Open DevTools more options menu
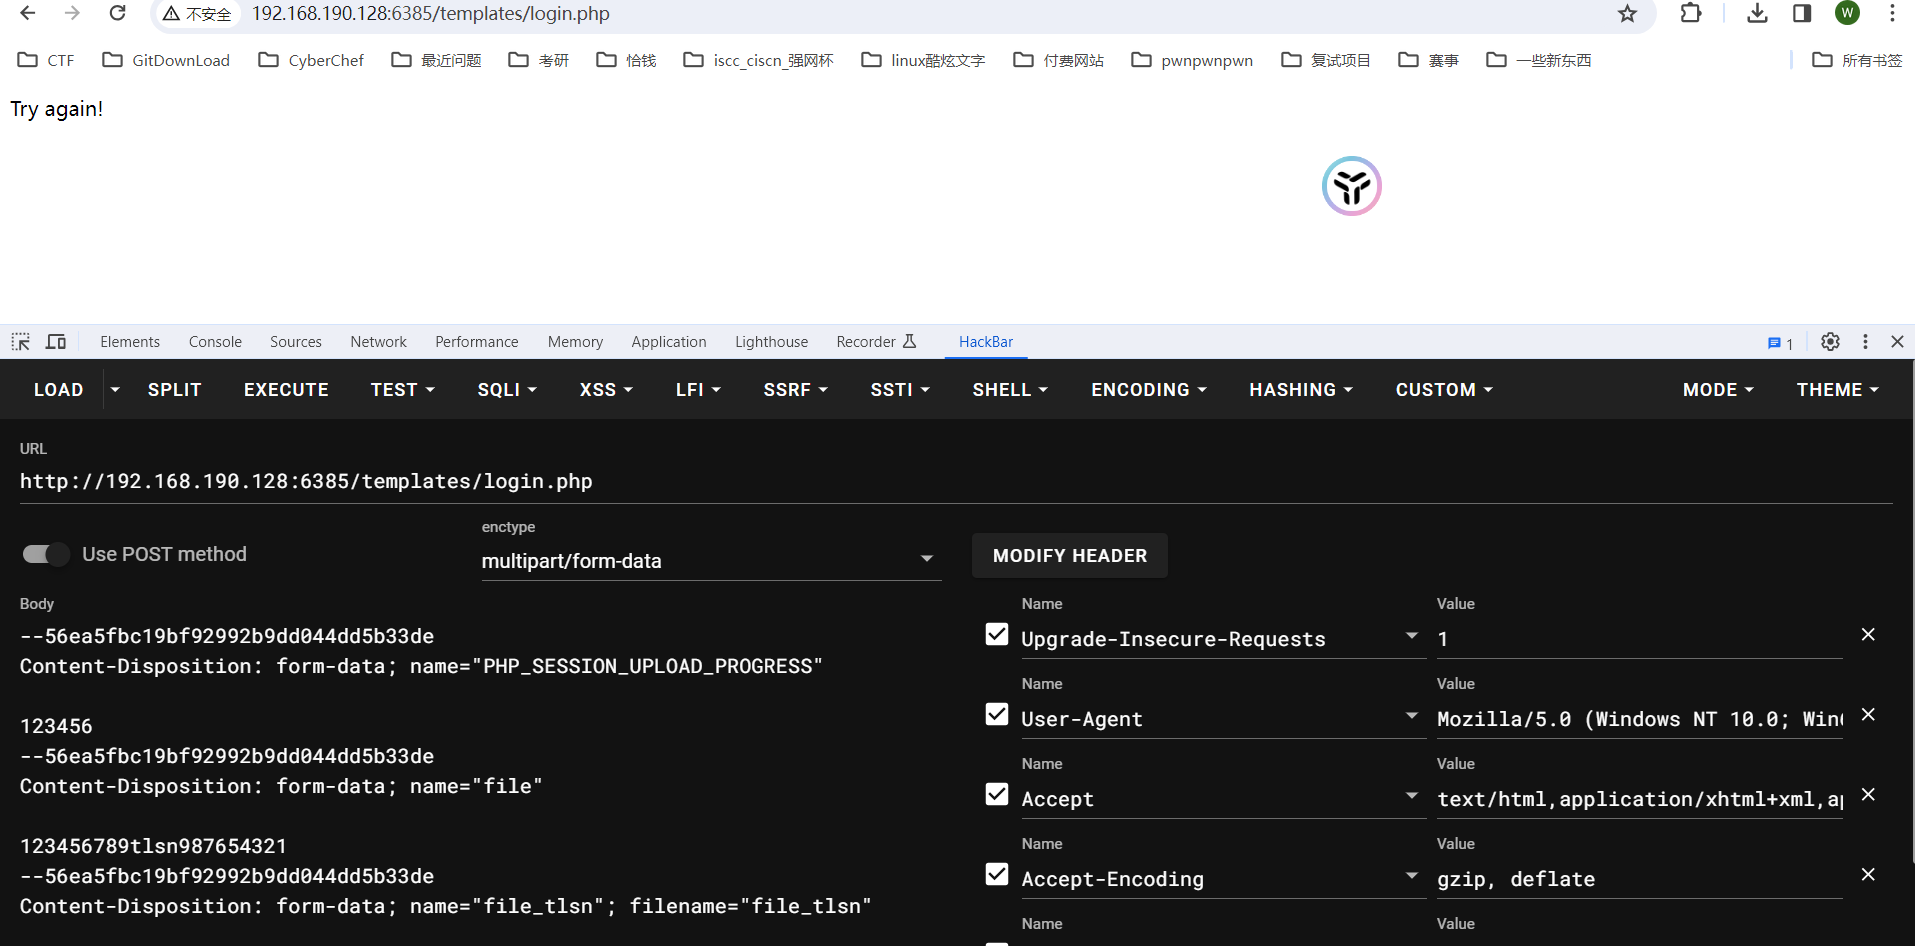1915x946 pixels. coord(1865,342)
